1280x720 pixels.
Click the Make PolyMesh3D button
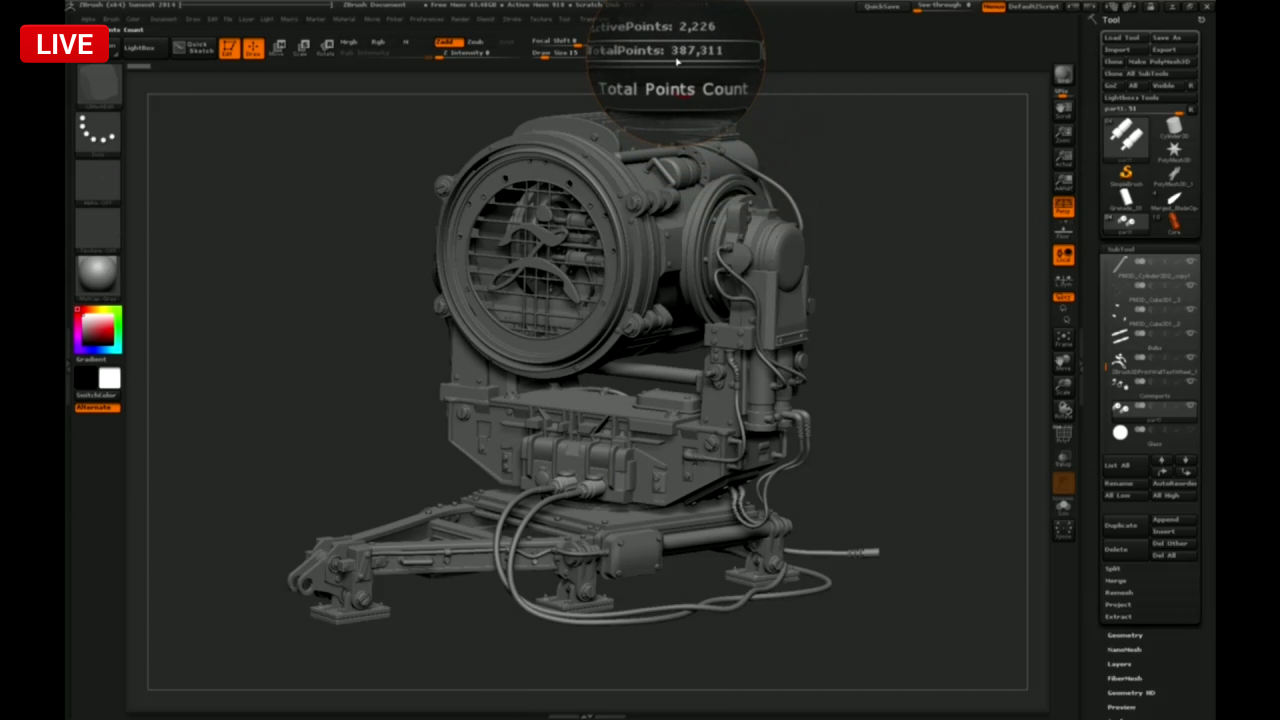[x=1159, y=61]
